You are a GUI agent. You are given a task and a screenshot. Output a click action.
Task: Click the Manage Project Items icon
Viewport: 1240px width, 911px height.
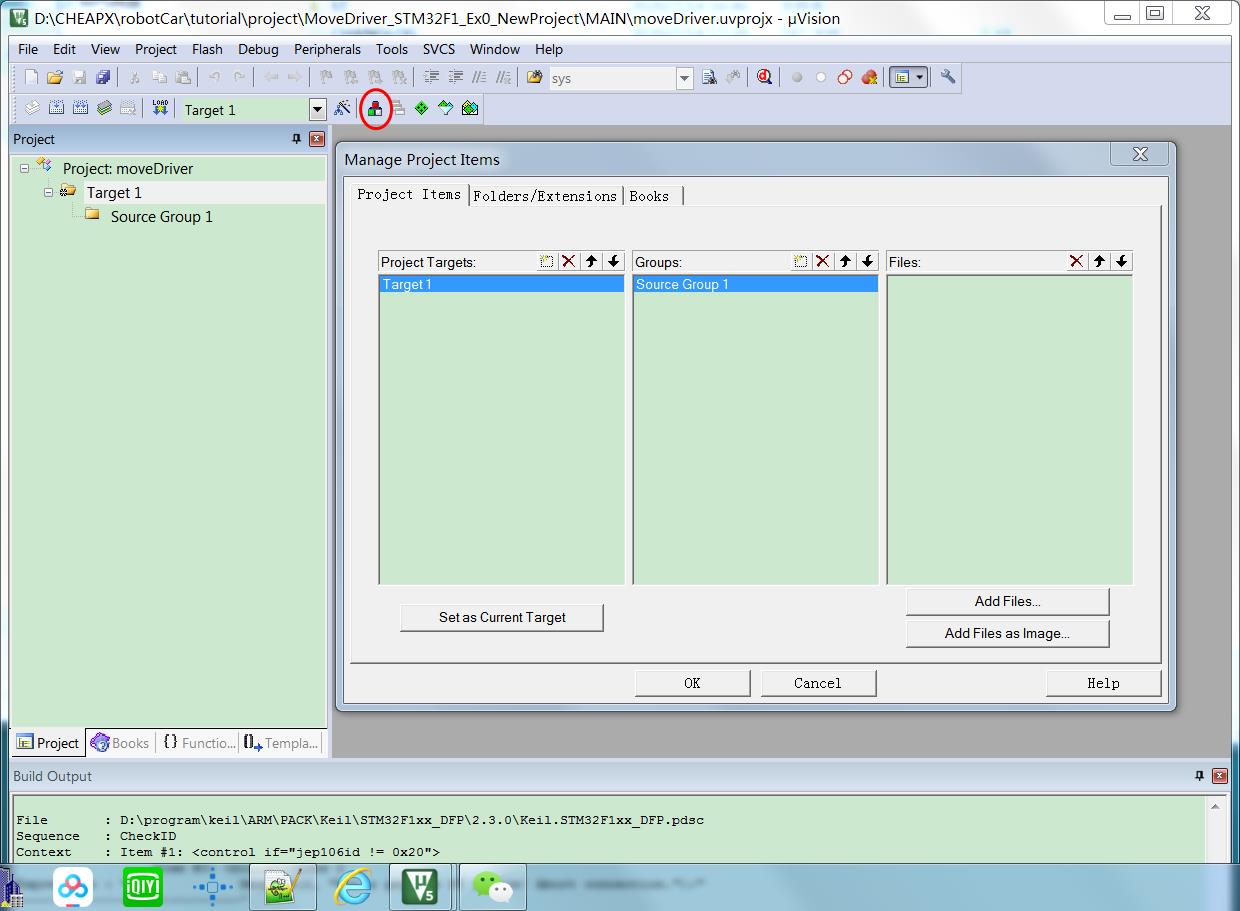click(x=374, y=108)
